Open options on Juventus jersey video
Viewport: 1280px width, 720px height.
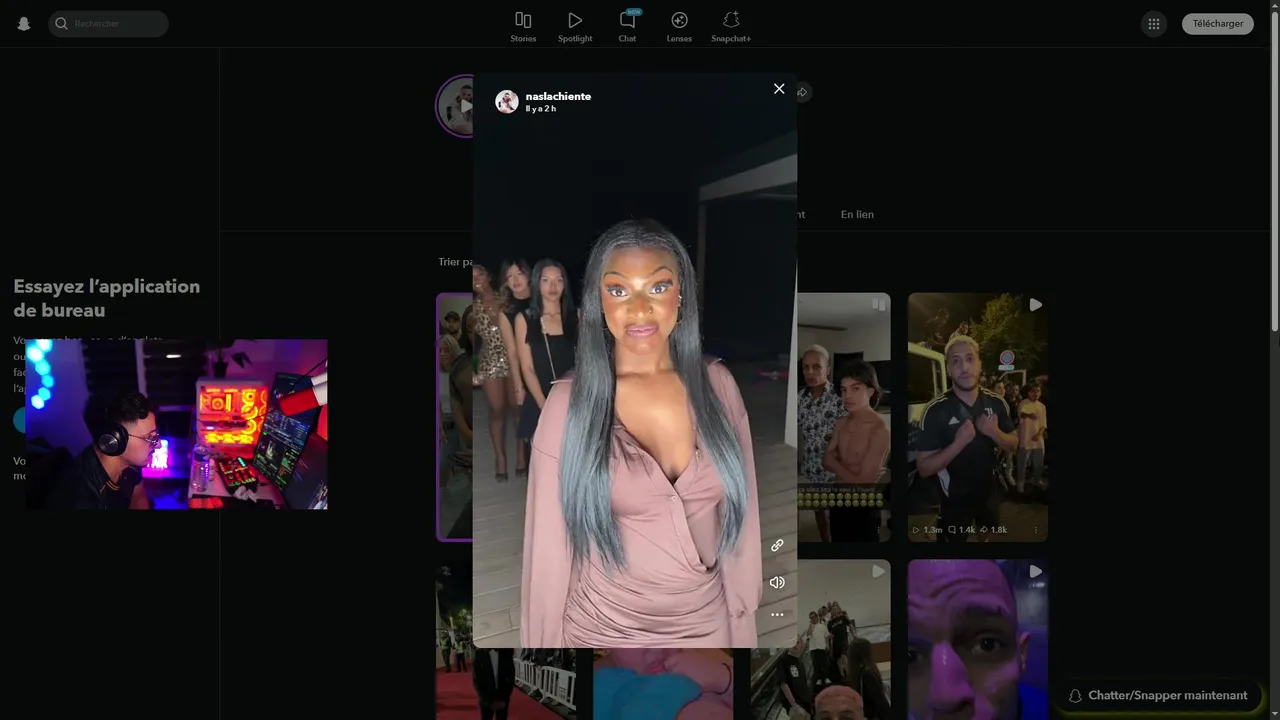pos(1035,530)
